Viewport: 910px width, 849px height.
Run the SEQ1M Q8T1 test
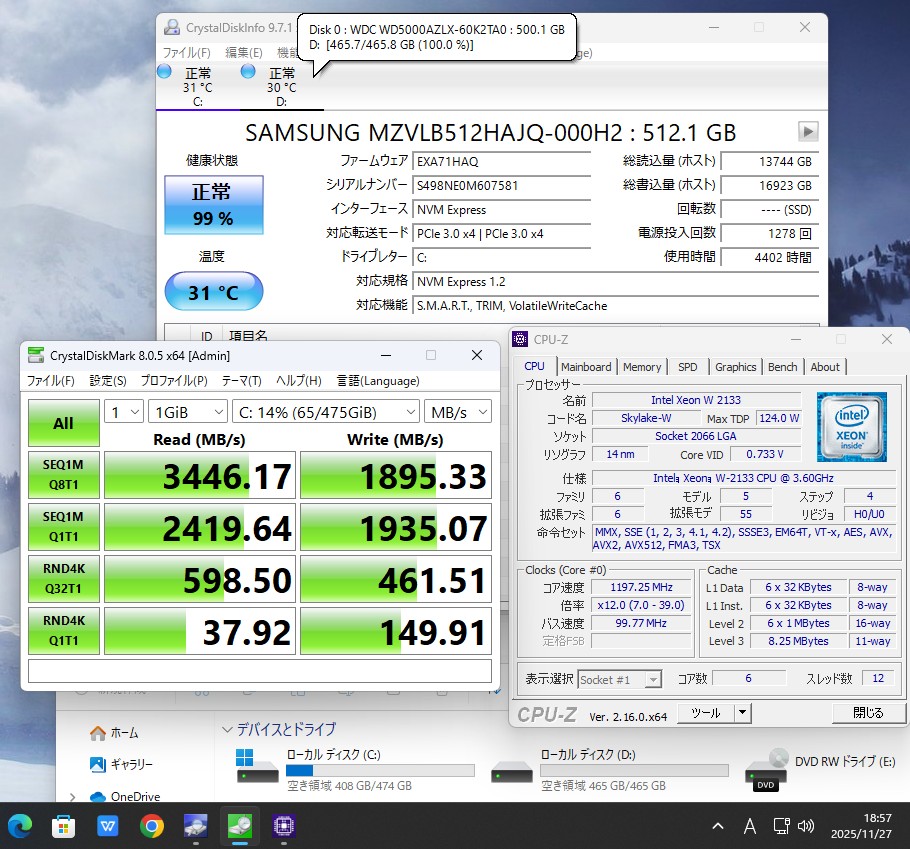(x=63, y=475)
